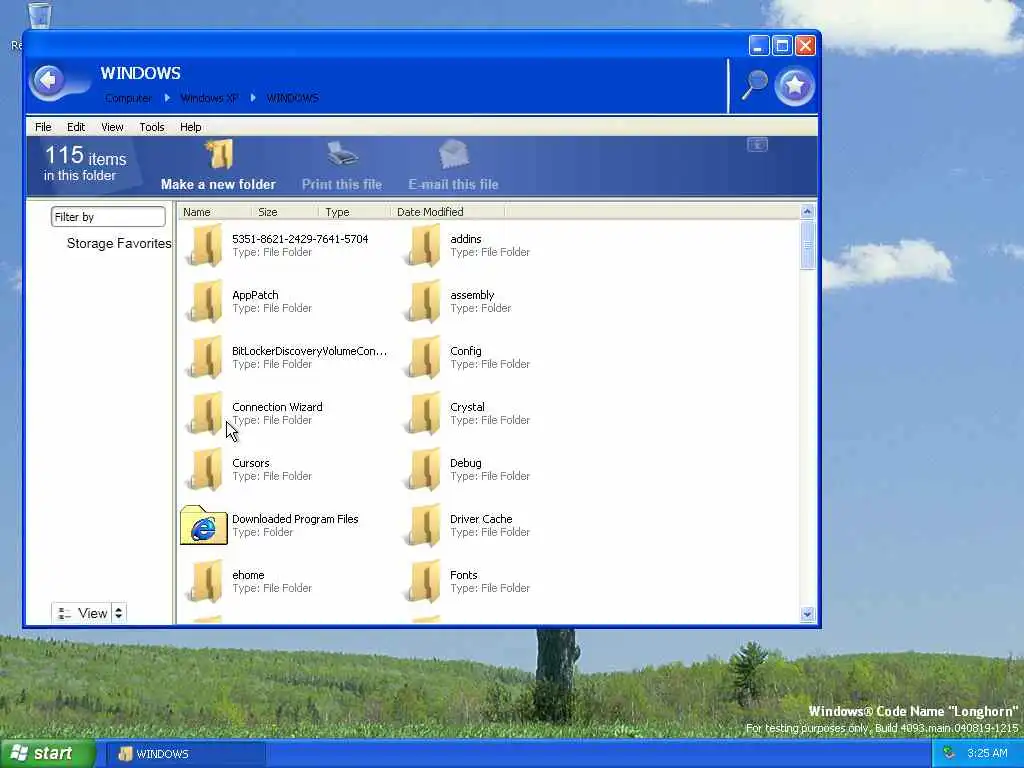Click the Make a new folder label

(218, 185)
